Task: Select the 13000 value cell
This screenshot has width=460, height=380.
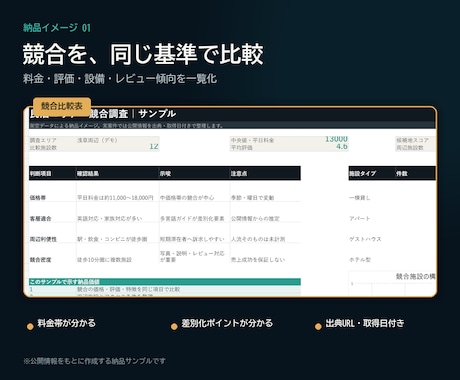Action: (336, 139)
